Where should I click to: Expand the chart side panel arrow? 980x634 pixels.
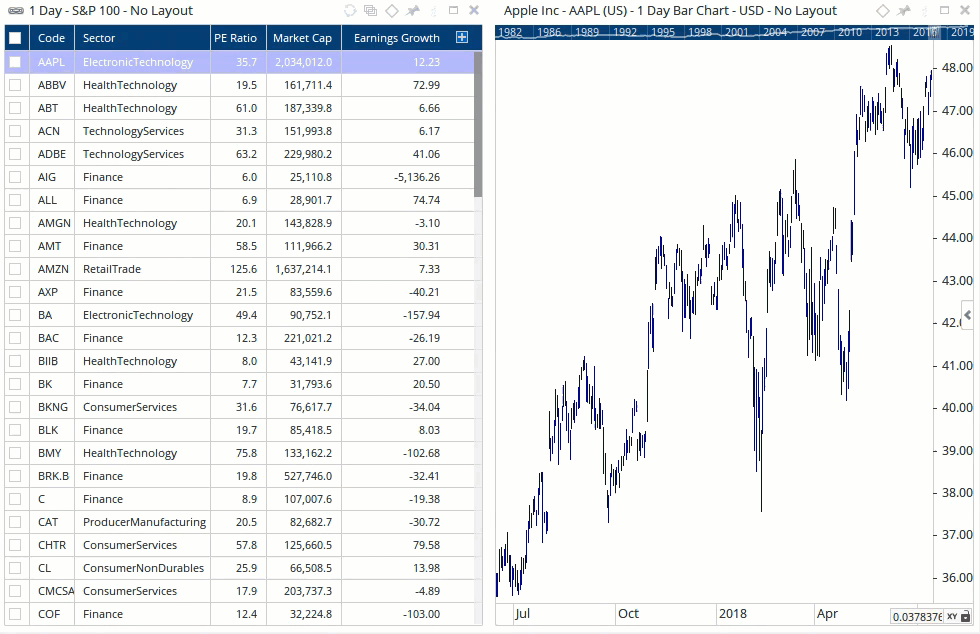[968, 314]
